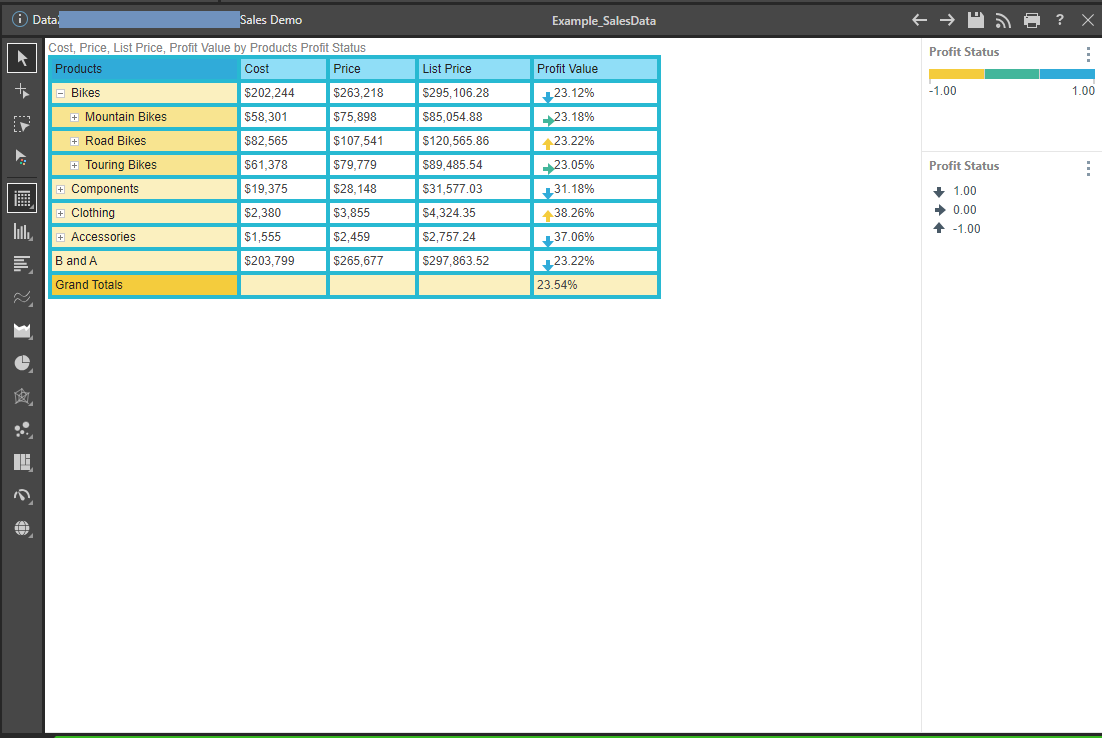Screen dimensions: 1102x738
Task: Print using the printer icon
Action: 1032,20
